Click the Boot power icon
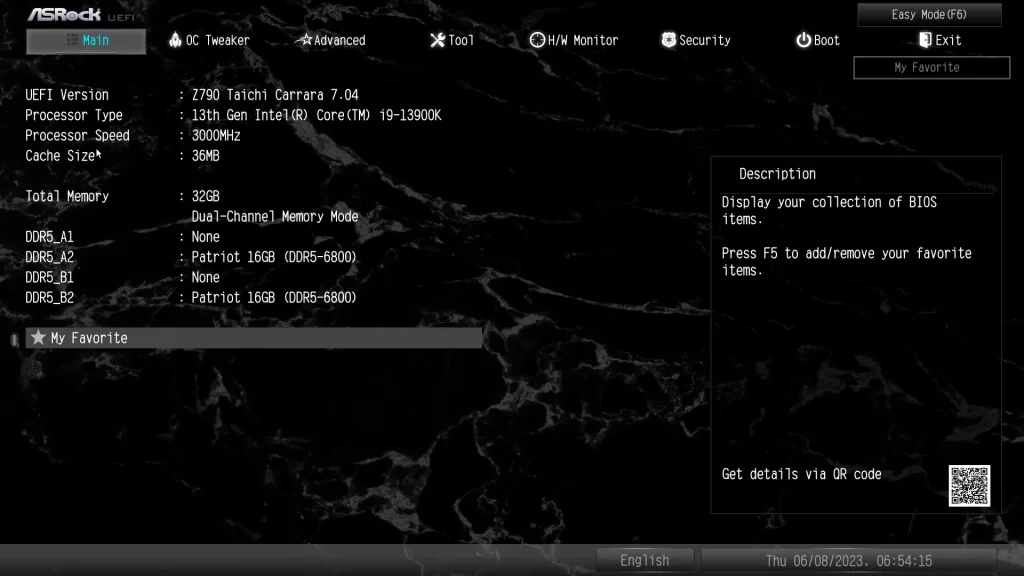Viewport: 1024px width, 576px height. [803, 40]
